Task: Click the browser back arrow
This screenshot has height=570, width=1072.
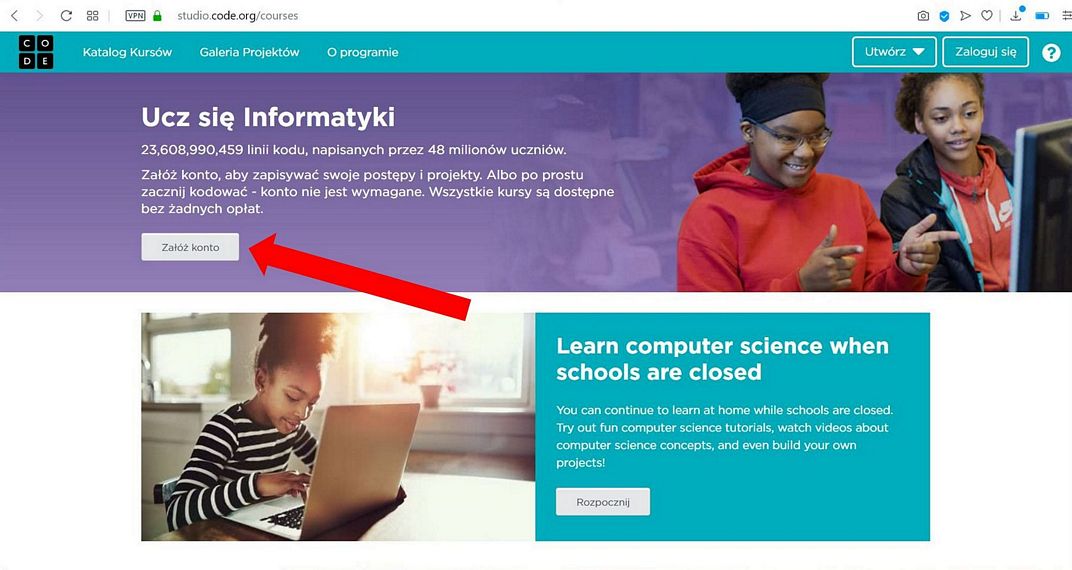Action: pyautogui.click(x=14, y=15)
